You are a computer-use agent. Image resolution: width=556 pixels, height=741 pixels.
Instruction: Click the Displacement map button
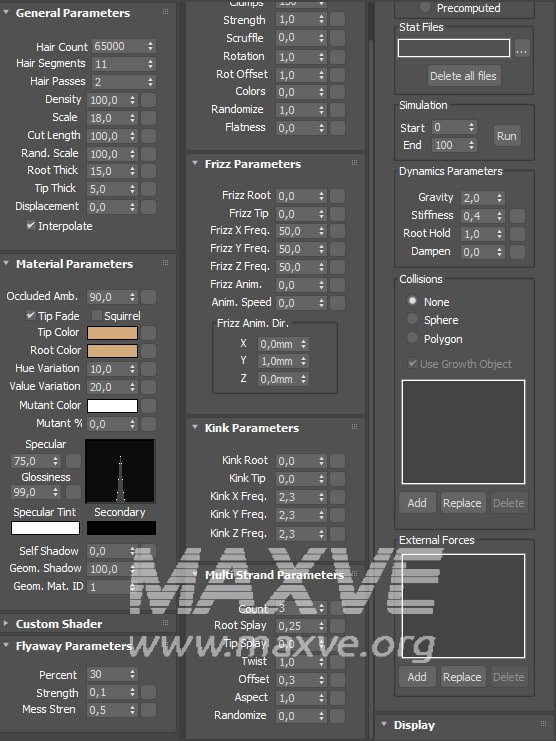click(x=148, y=207)
